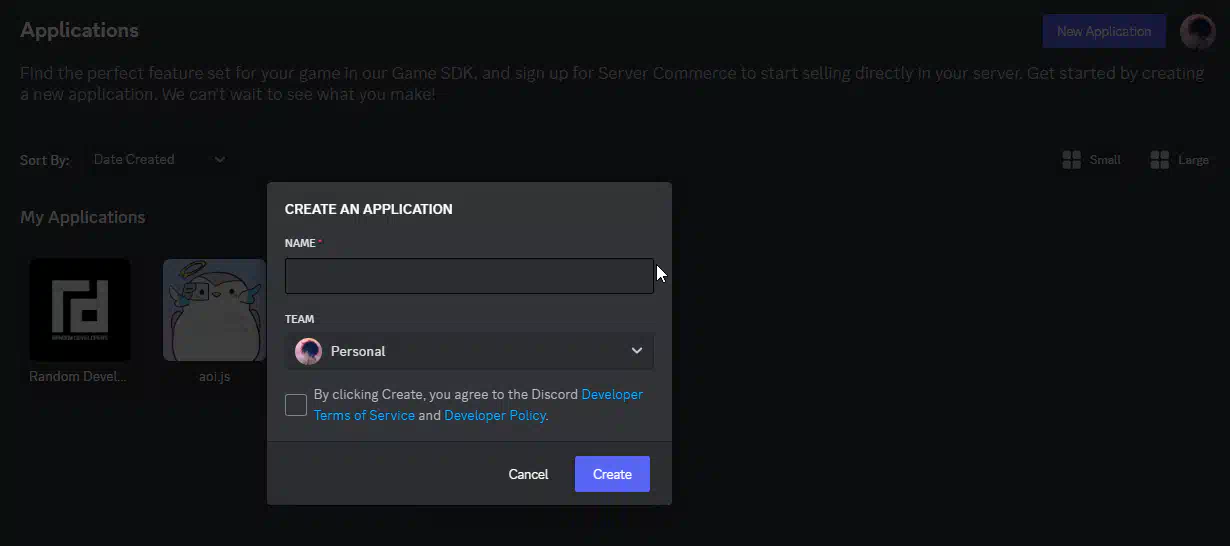Click the CREATE AN APPLICATION dialog title
Viewport: 1230px width, 546px height.
point(369,209)
